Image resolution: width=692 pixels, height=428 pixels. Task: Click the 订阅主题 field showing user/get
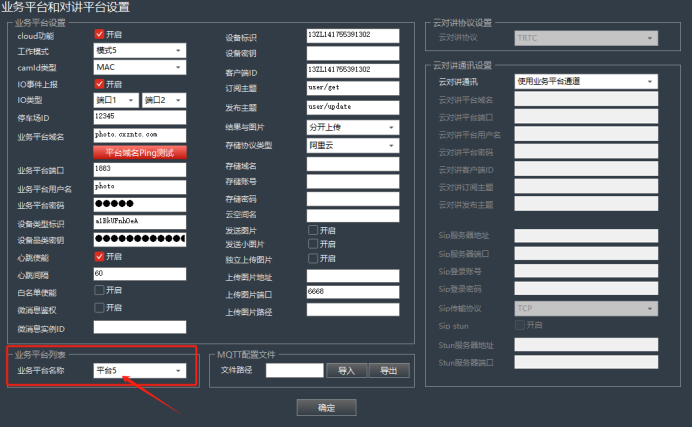(x=353, y=88)
